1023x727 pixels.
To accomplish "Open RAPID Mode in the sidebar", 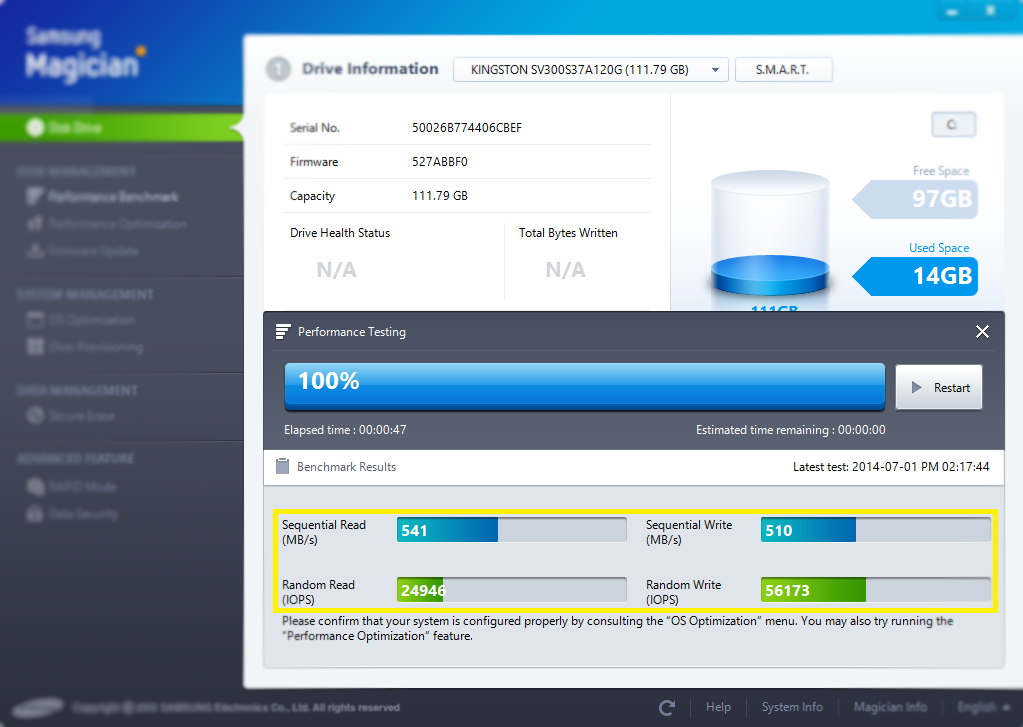I will click(72, 486).
